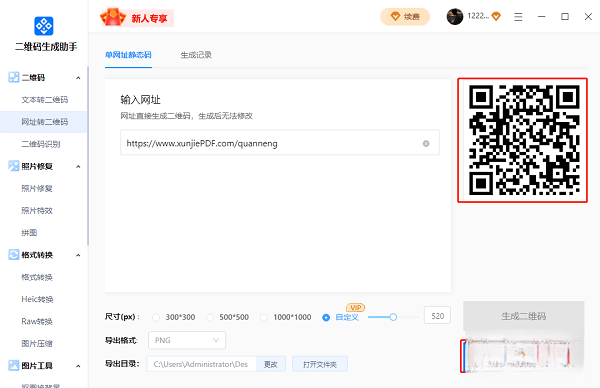Close the application window
Image resolution: width=600 pixels, height=388 pixels.
[588, 17]
